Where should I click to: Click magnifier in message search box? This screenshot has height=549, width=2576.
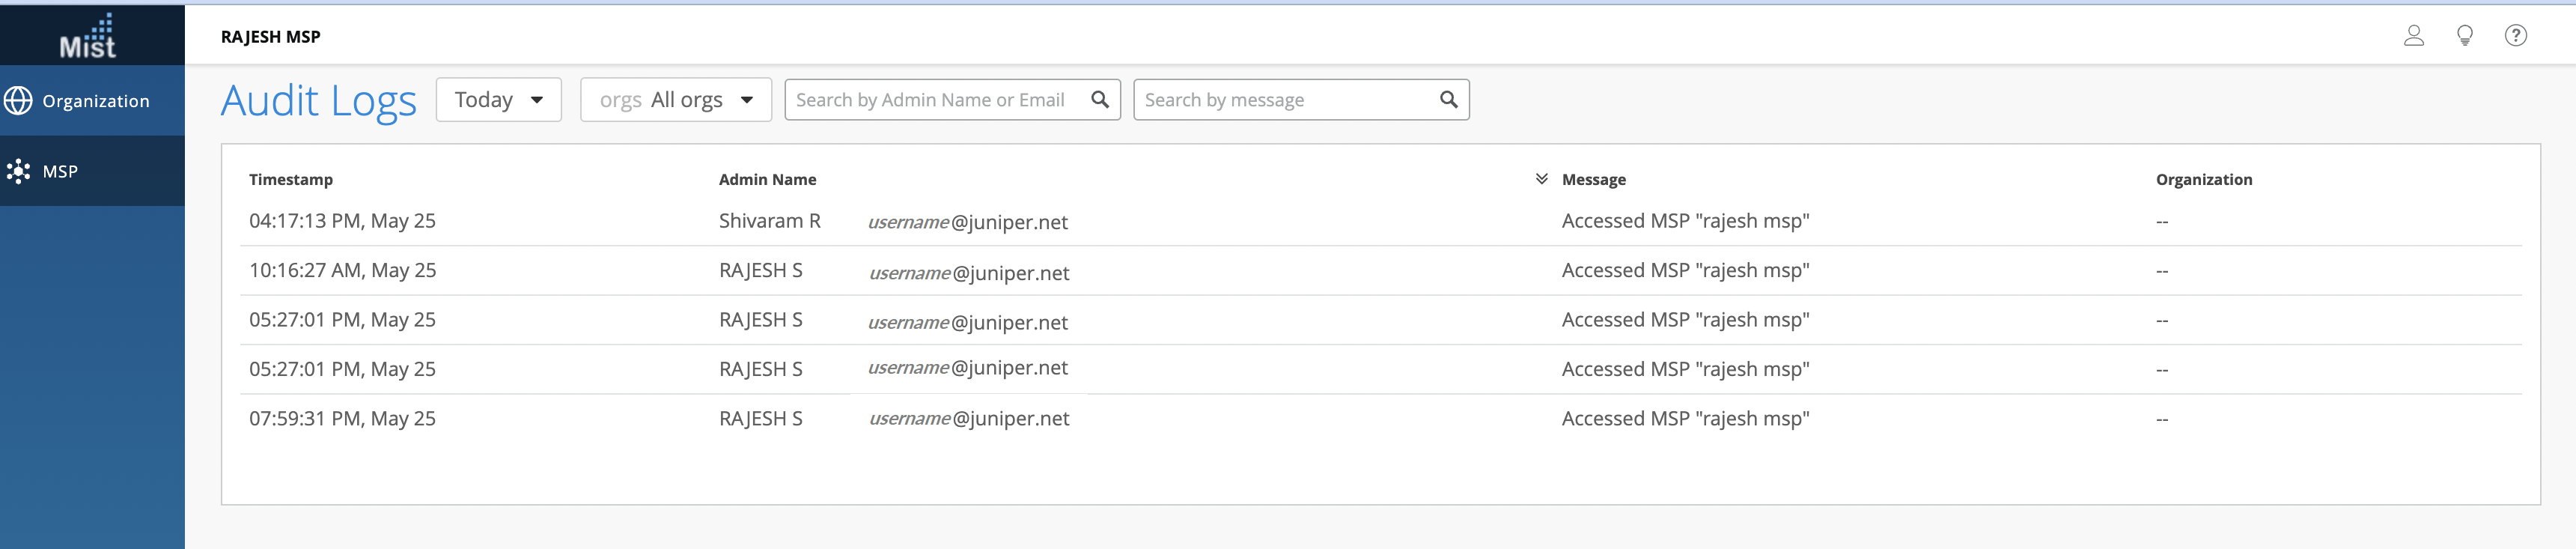(x=1447, y=100)
